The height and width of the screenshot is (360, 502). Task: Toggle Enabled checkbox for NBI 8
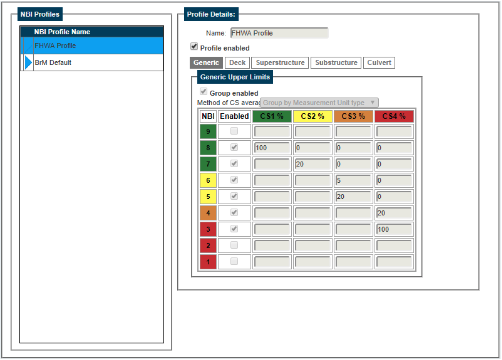(234, 147)
